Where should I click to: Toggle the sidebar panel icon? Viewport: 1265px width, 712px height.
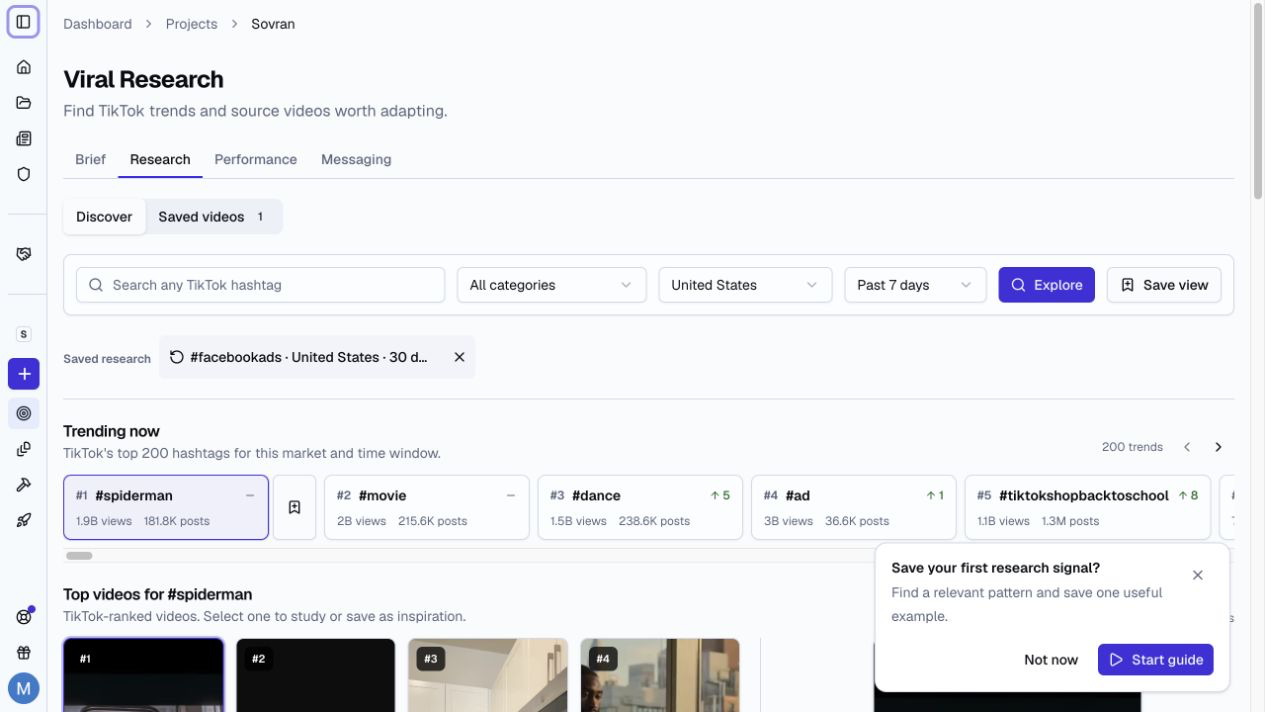(23, 22)
